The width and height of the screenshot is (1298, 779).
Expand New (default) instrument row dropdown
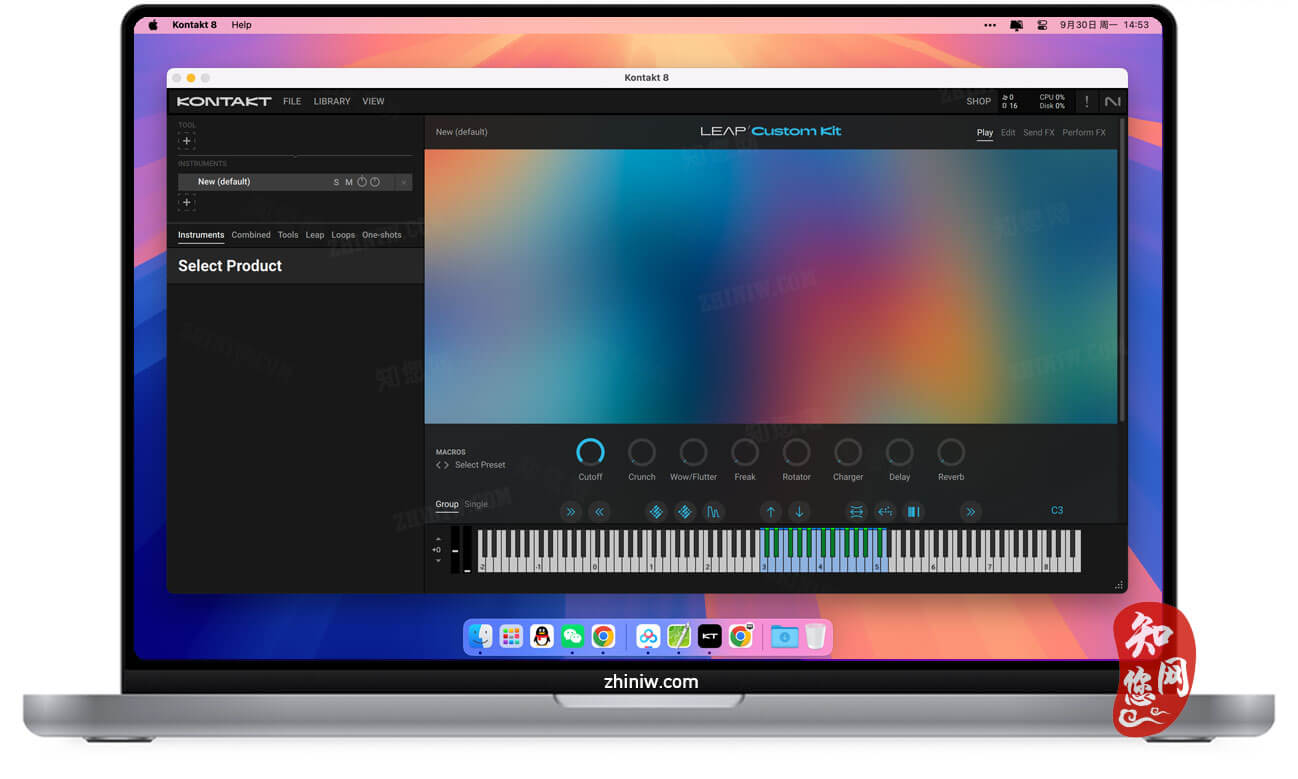click(x=403, y=182)
